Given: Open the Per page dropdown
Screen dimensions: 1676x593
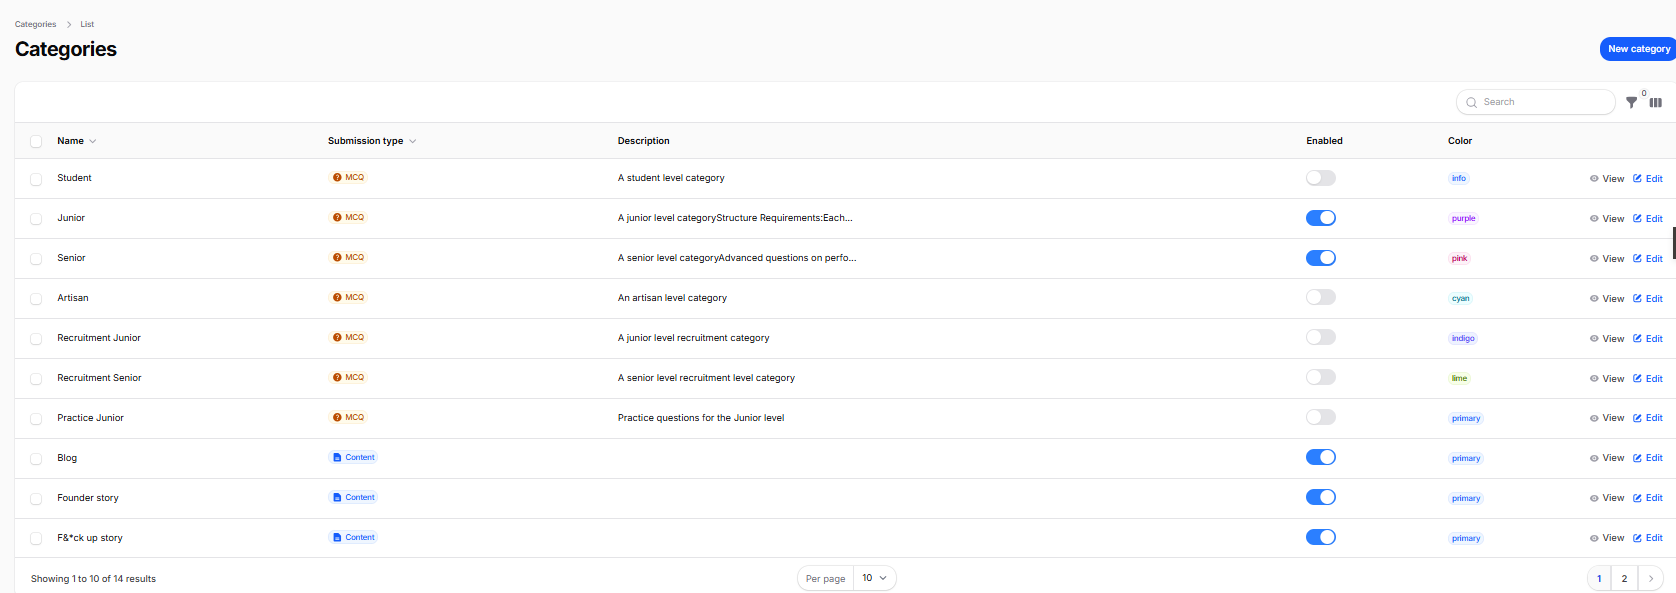Looking at the screenshot, I should click(875, 578).
